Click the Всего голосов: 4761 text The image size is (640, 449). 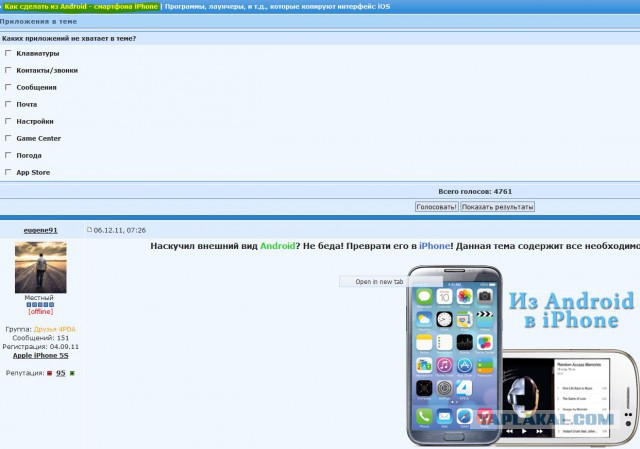point(475,191)
